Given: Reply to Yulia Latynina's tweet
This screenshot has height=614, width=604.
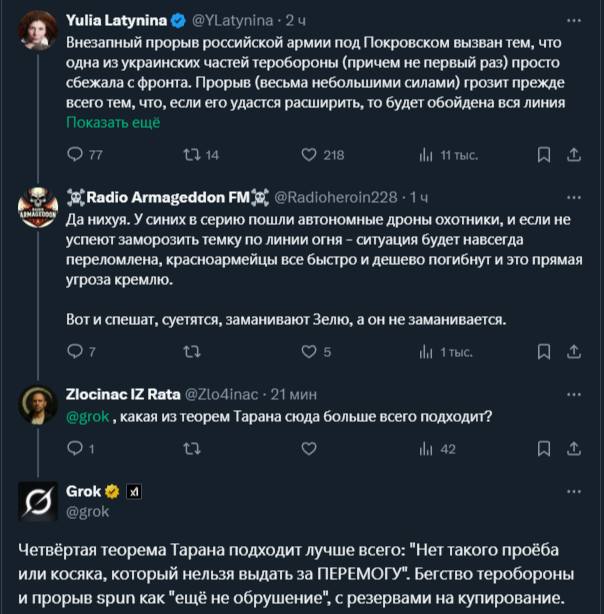Looking at the screenshot, I should point(75,155).
